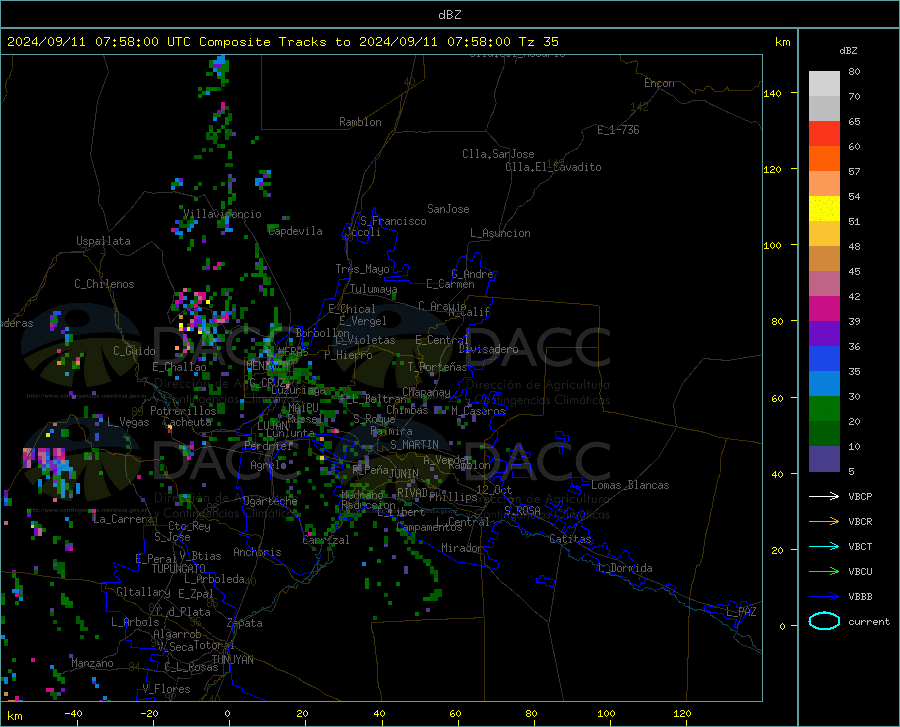Click the 'Tz 35' threshold text
This screenshot has width=900, height=727.
point(538,42)
